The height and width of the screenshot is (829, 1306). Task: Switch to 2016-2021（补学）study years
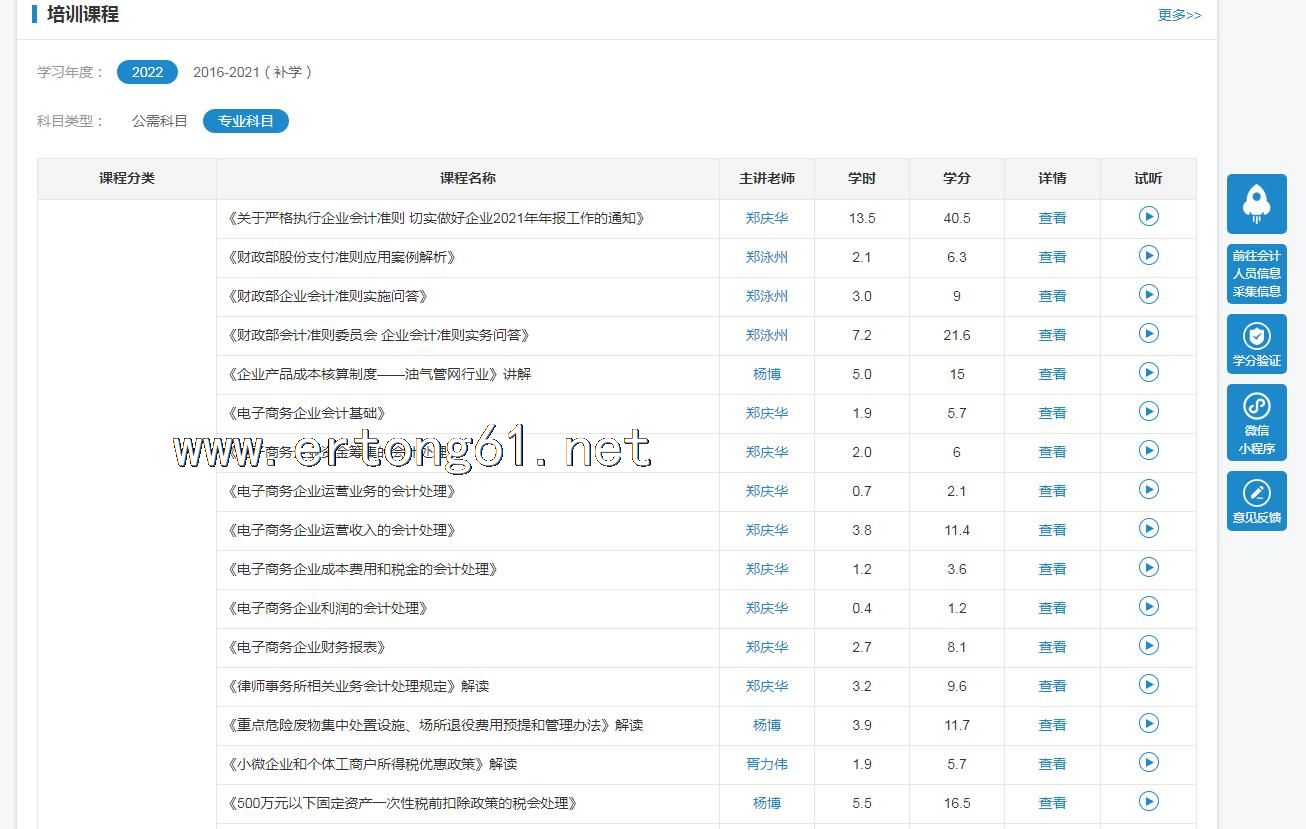(252, 72)
